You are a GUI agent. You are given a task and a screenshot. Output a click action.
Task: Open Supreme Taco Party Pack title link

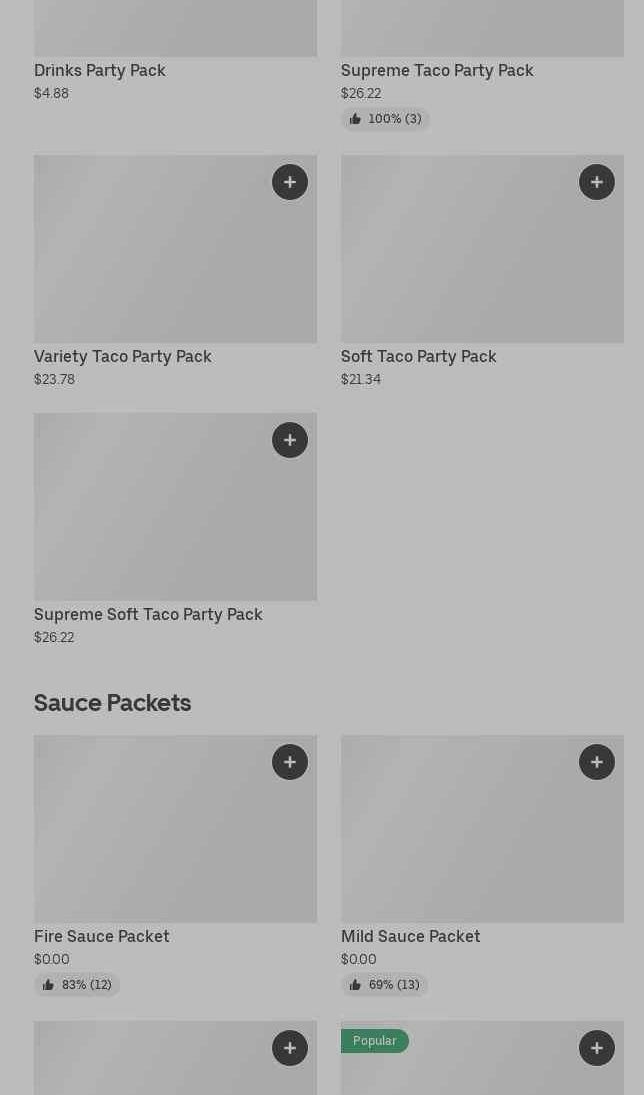(437, 70)
